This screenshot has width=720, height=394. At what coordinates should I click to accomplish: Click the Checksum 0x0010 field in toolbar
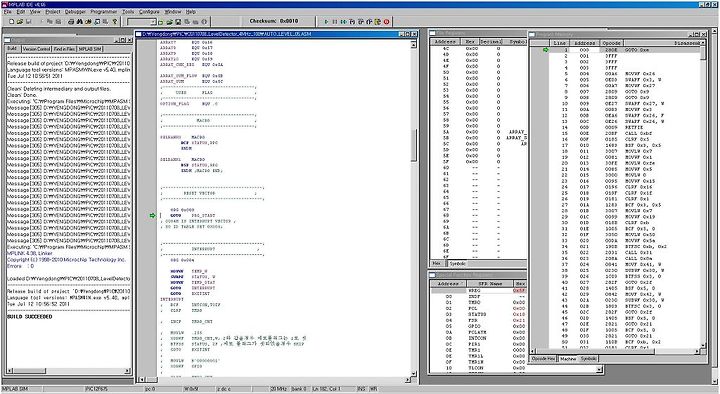tap(274, 21)
